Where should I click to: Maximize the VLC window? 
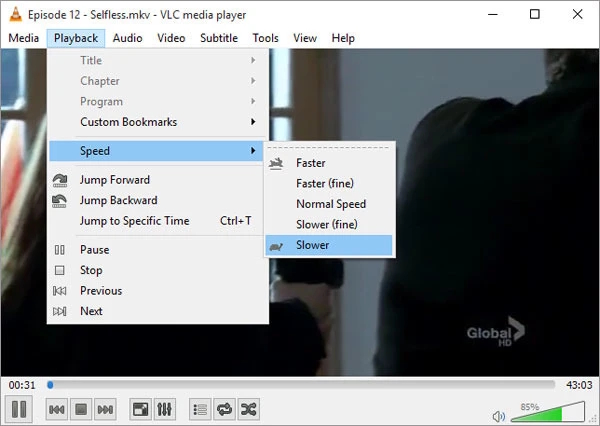[535, 15]
